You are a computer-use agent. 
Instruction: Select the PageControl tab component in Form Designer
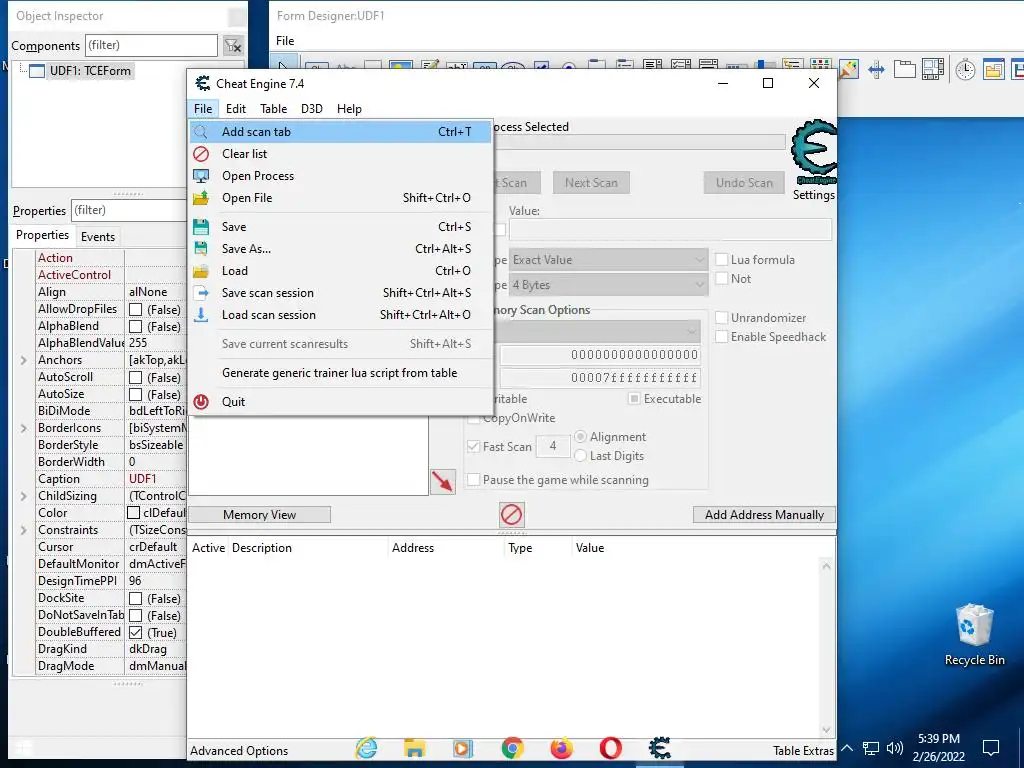[x=904, y=69]
